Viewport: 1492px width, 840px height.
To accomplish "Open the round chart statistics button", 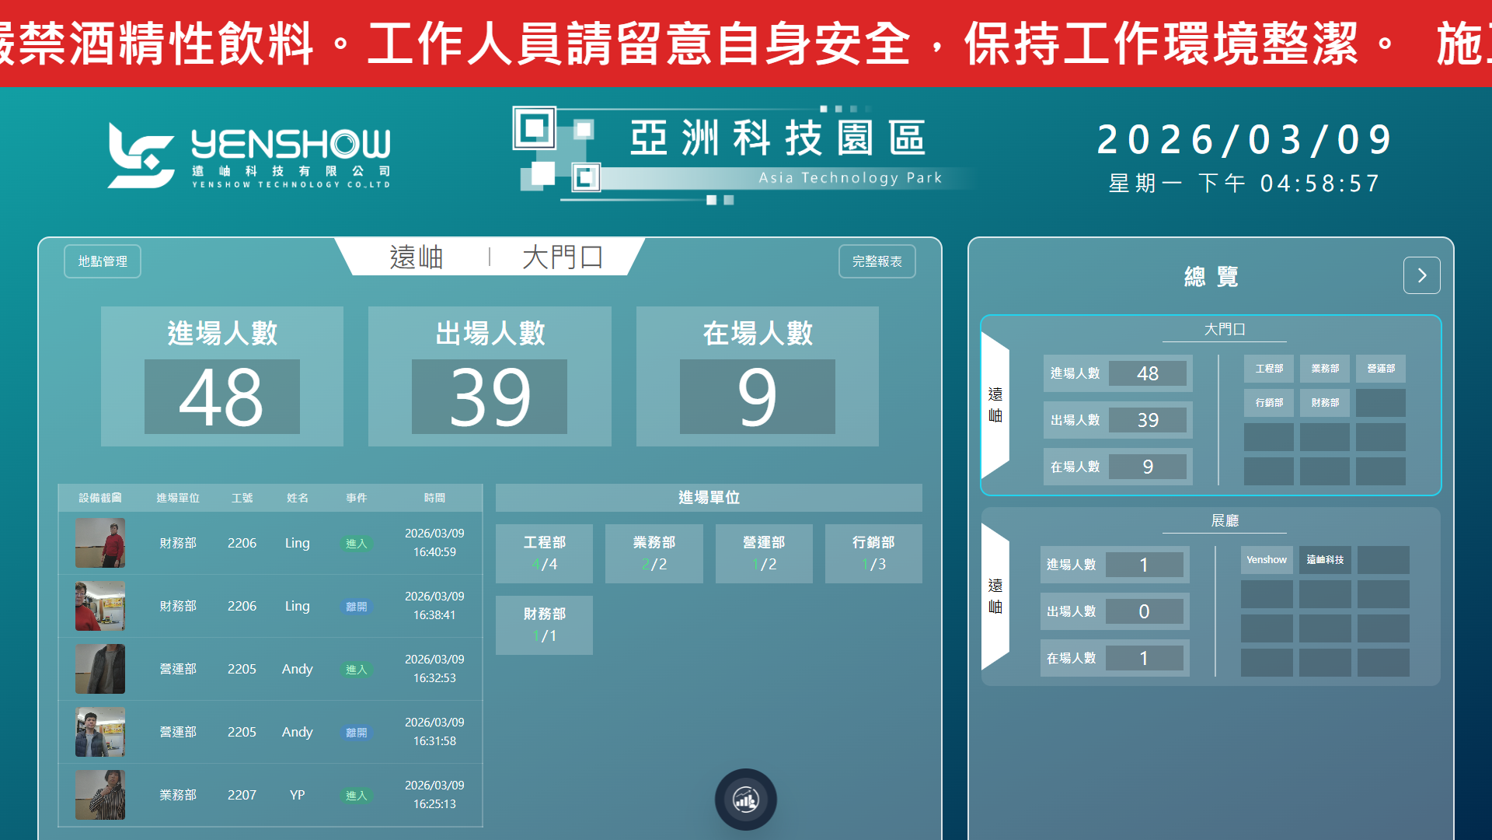I will pyautogui.click(x=745, y=799).
